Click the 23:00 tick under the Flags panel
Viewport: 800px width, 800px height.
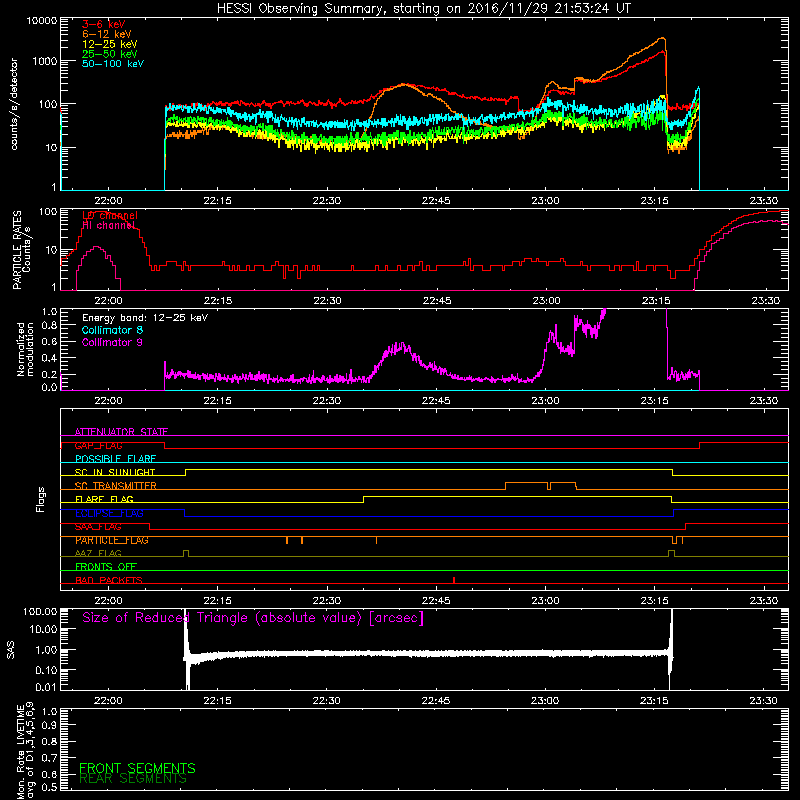pos(545,601)
